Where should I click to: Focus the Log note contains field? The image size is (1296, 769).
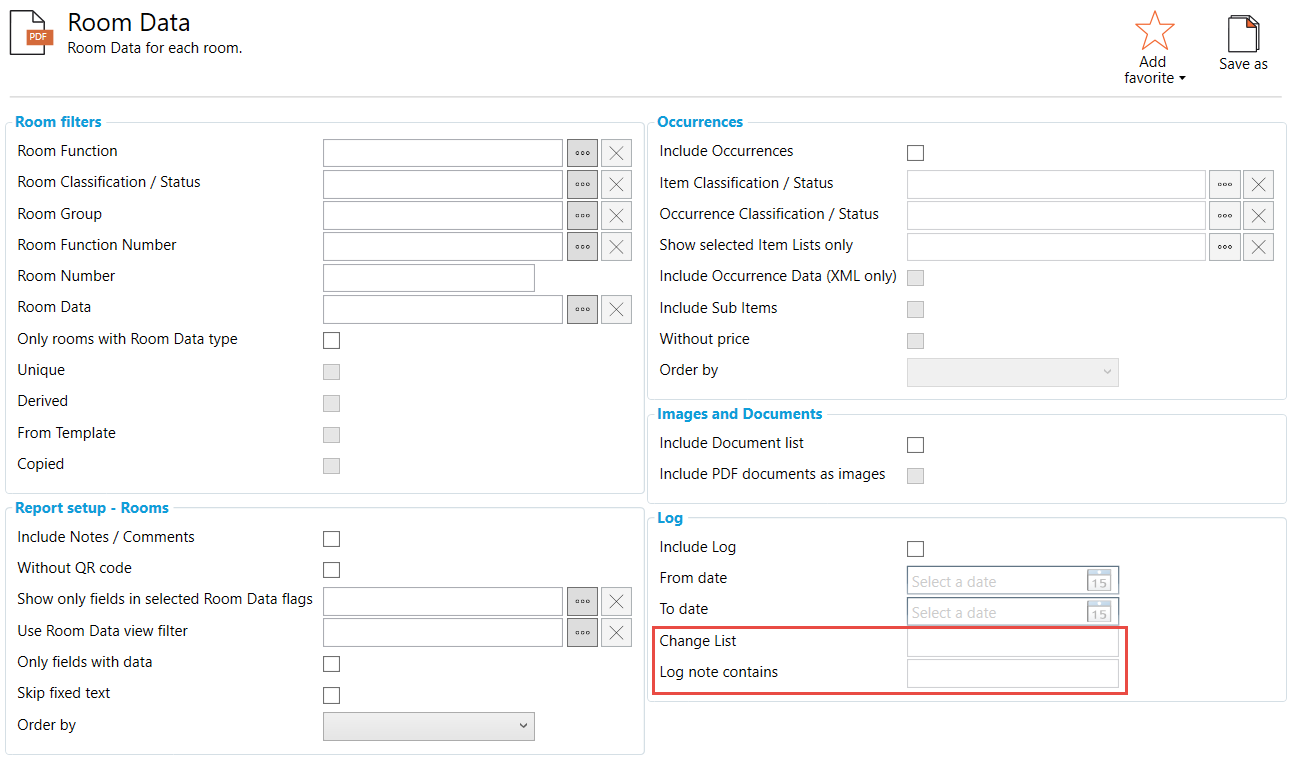click(1012, 674)
